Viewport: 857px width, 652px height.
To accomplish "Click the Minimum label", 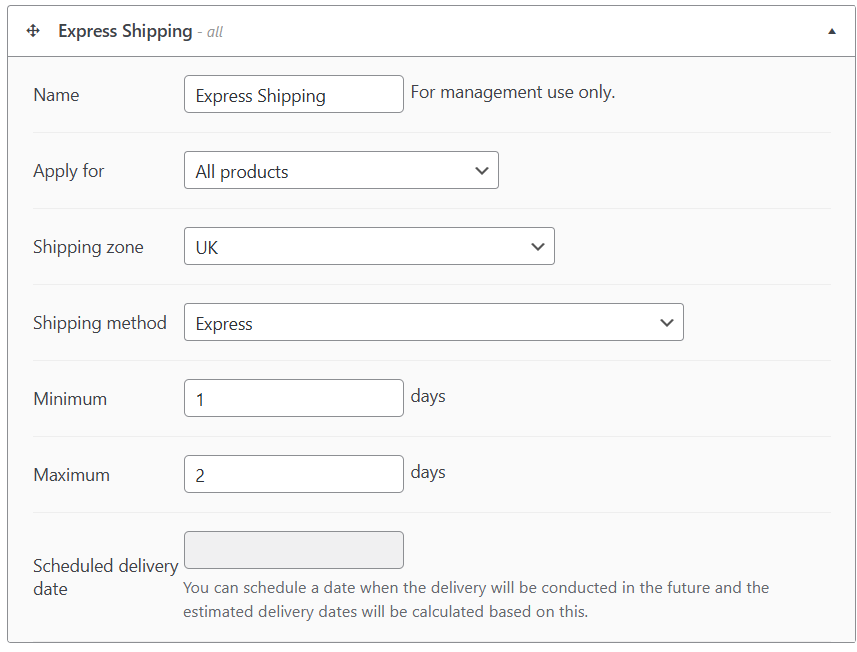I will (x=70, y=399).
